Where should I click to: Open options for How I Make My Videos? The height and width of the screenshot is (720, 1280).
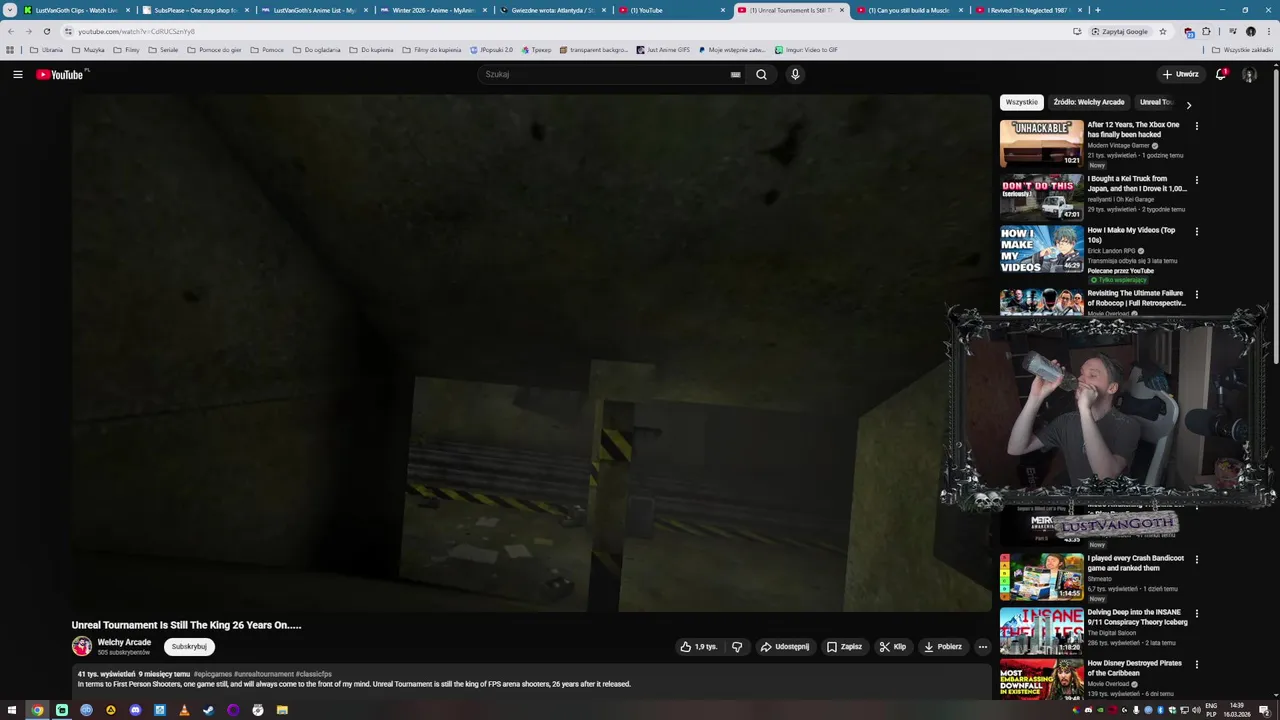point(1196,231)
